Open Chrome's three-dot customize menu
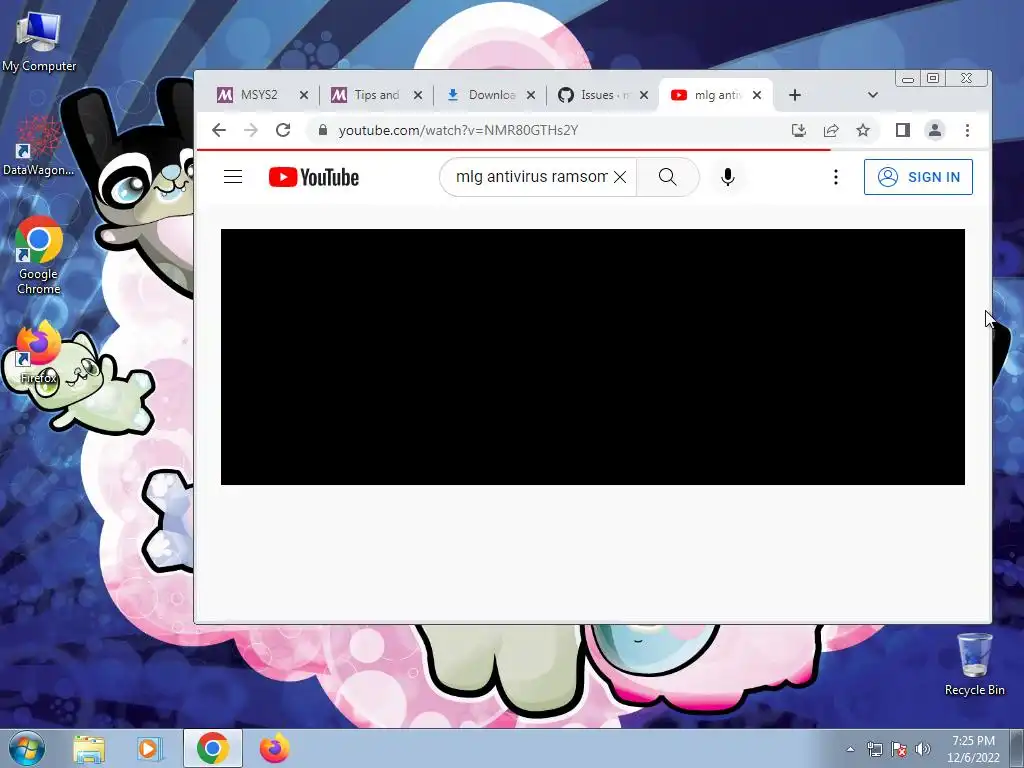Viewport: 1024px width, 768px height. [x=967, y=130]
